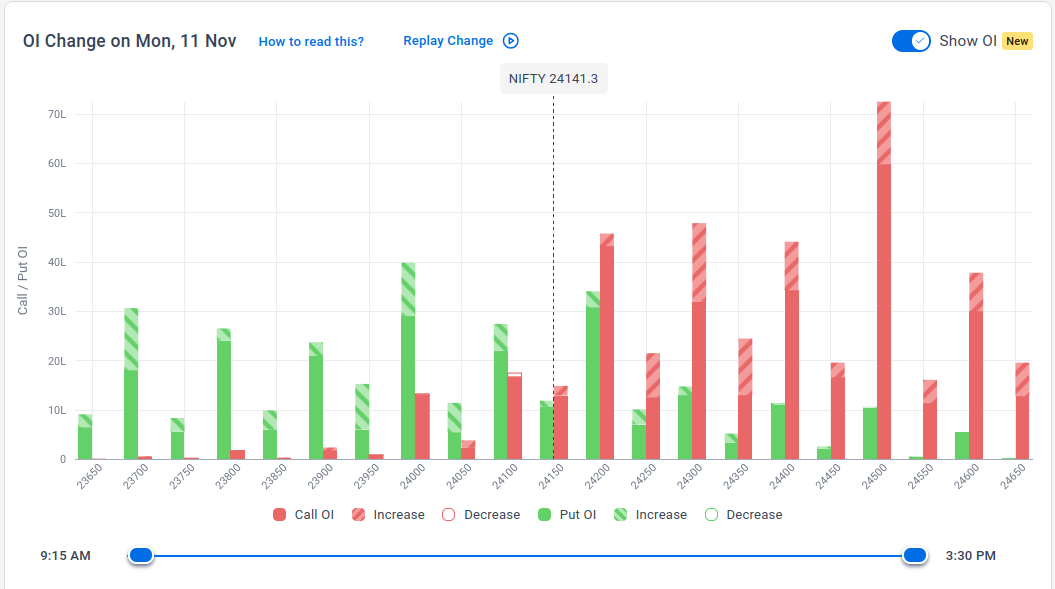The width and height of the screenshot is (1055, 589).
Task: Open the 'How to read this?' link
Action: [311, 42]
